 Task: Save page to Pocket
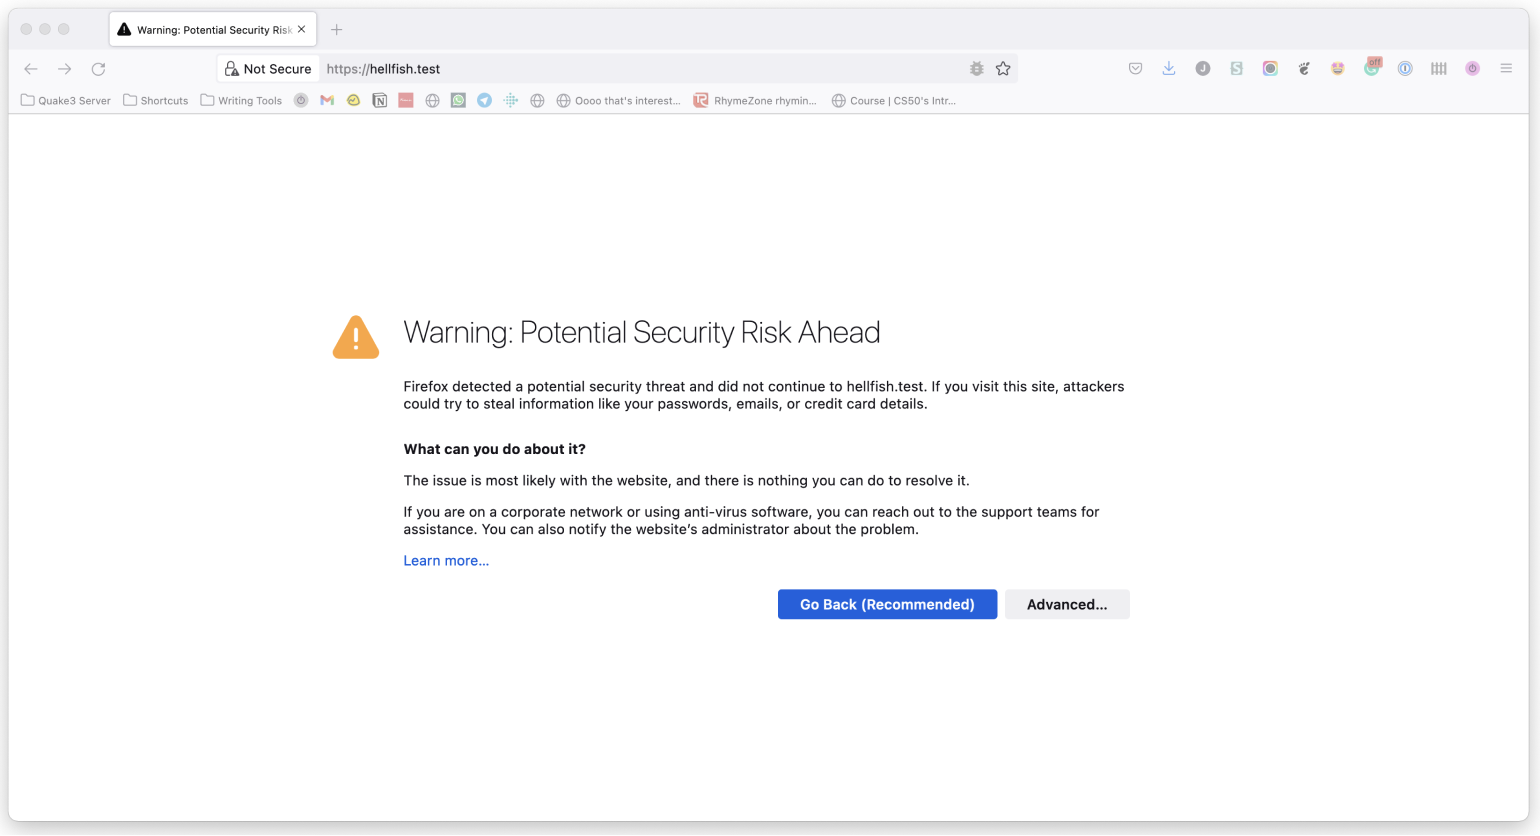coord(1135,69)
